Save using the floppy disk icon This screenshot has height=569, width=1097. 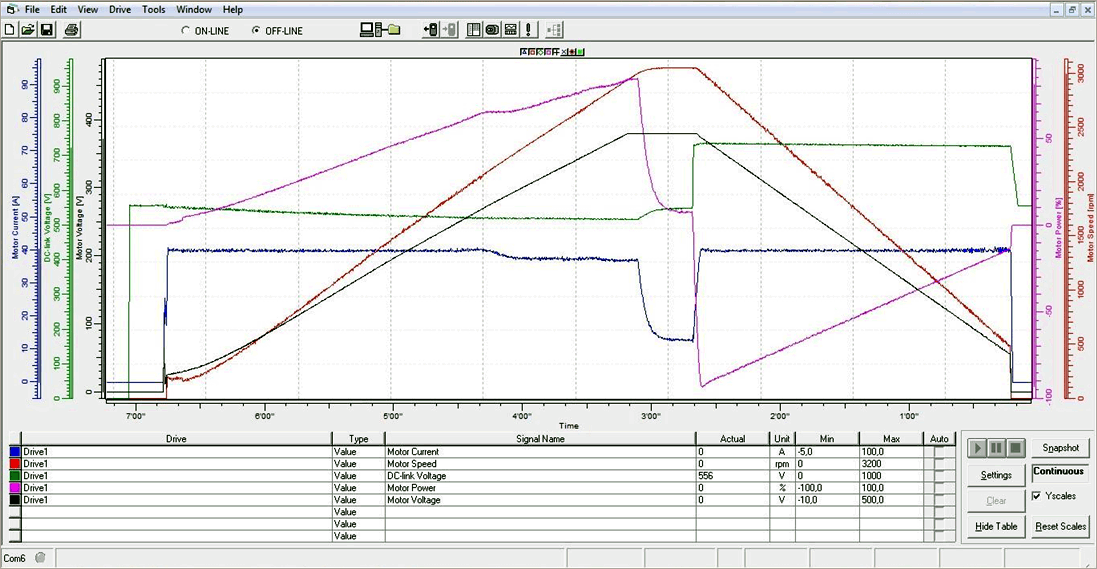47,30
